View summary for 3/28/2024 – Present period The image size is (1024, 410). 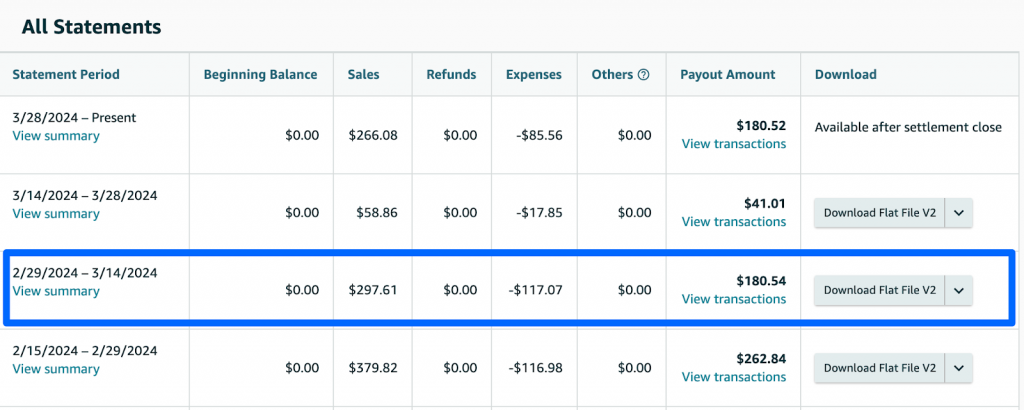(x=56, y=136)
